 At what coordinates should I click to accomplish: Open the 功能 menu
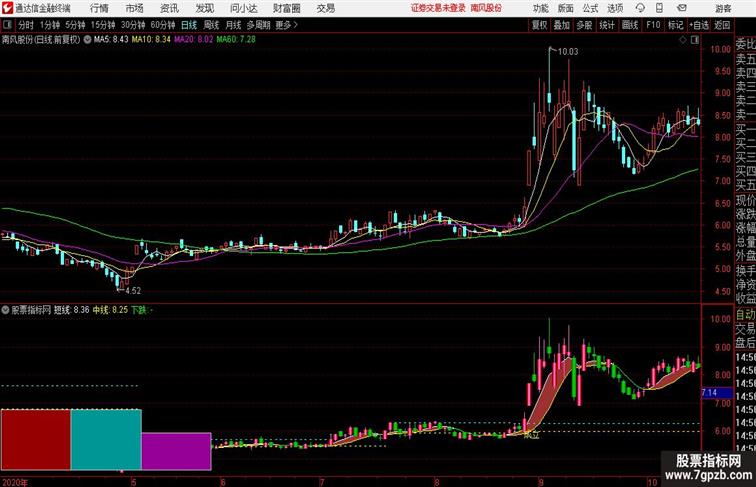(x=540, y=8)
